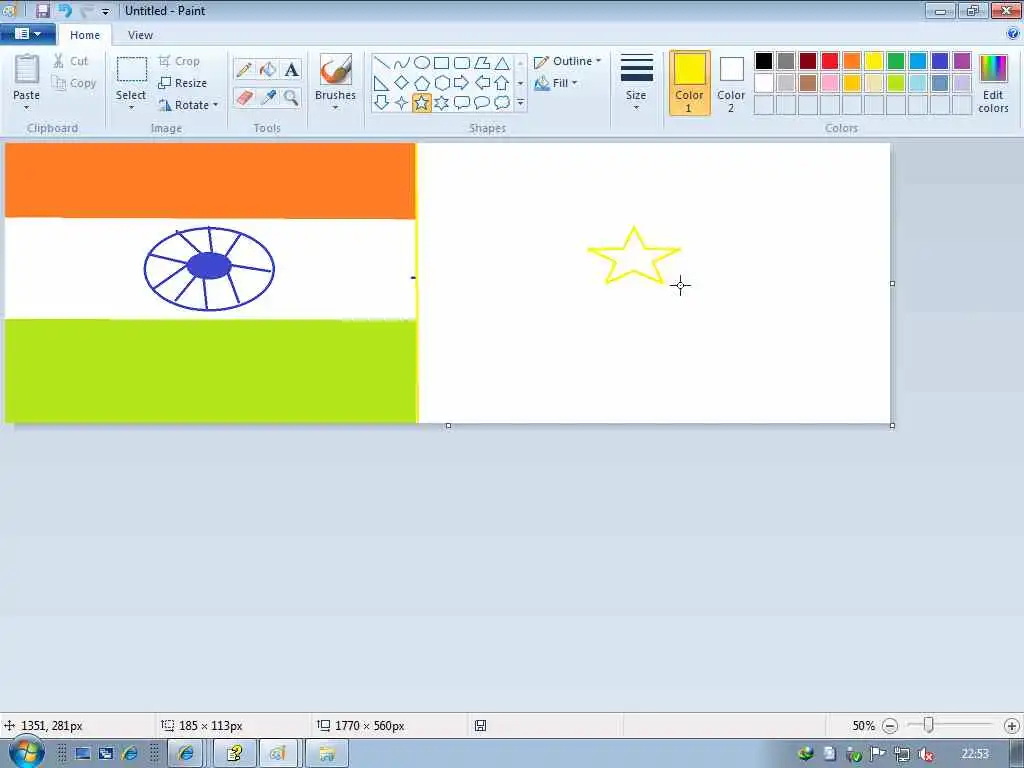Viewport: 1024px width, 768px height.
Task: Activate Color 2 background selector
Action: (731, 83)
